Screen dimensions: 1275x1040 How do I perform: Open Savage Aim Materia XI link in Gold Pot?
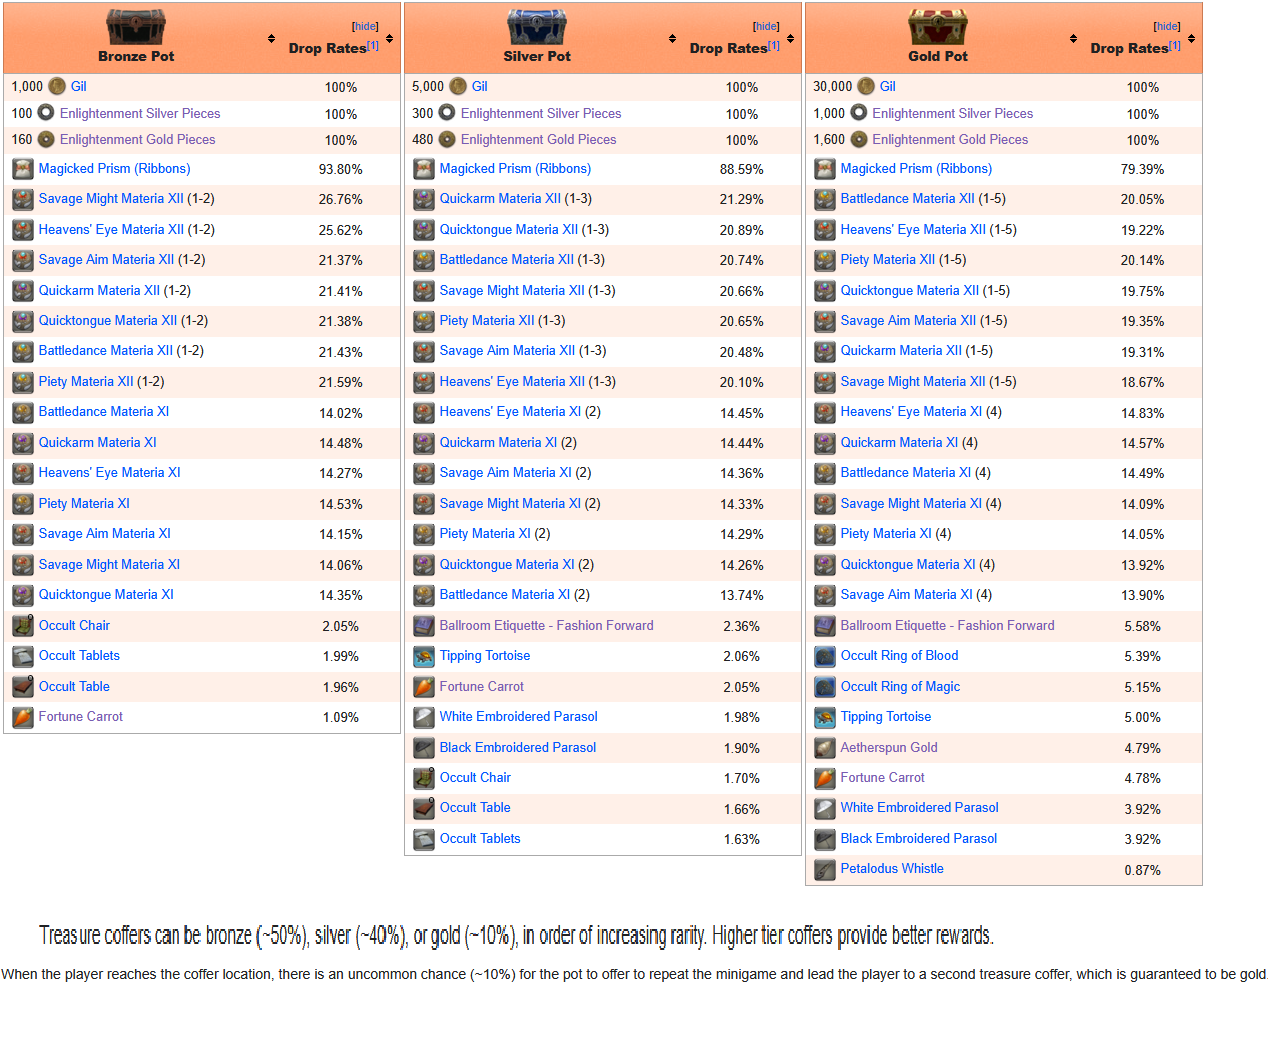click(906, 595)
